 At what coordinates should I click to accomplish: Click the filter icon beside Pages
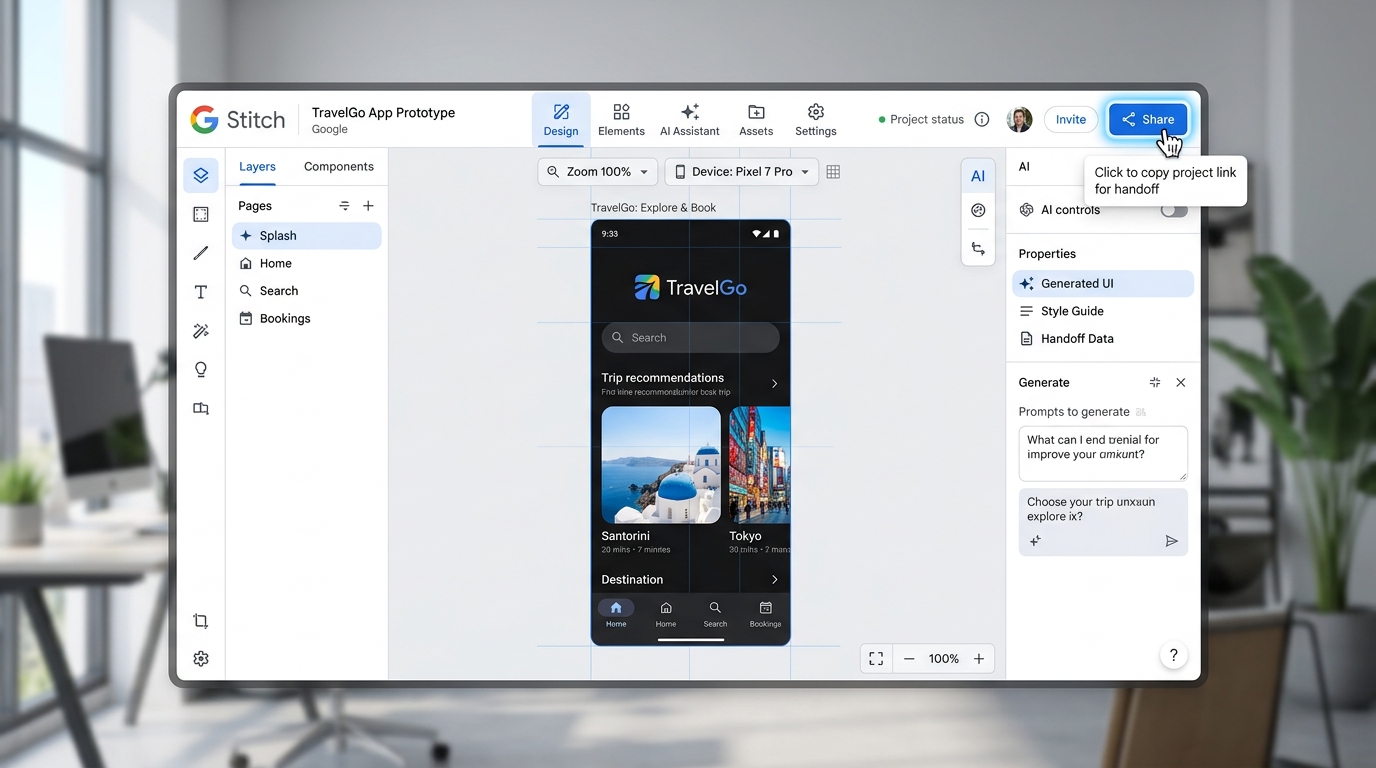coord(344,206)
